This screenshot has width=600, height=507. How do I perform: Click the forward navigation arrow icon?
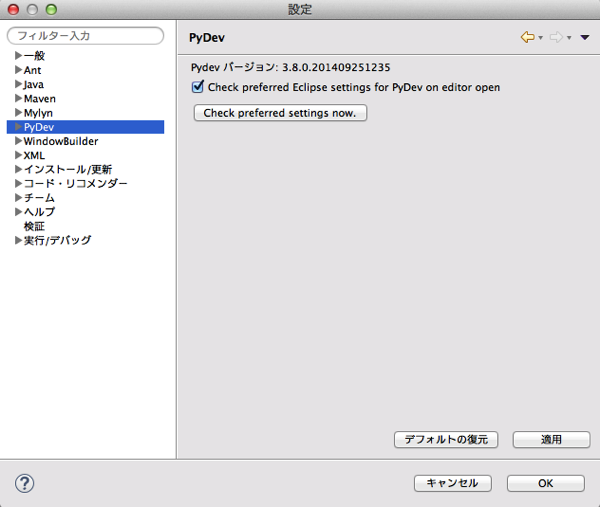pos(556,37)
